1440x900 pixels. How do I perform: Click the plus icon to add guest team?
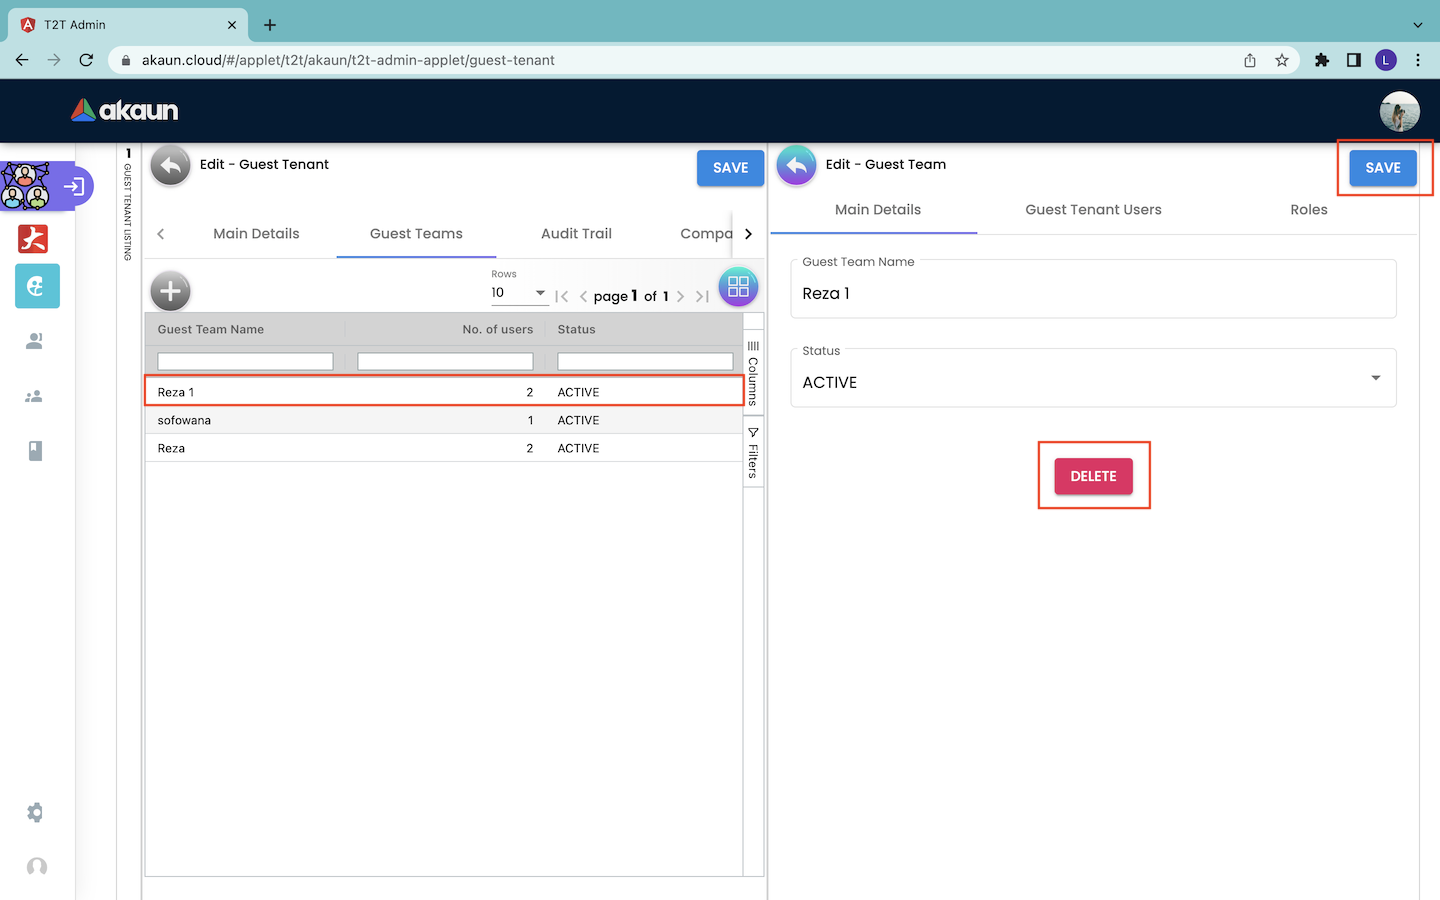coord(170,291)
